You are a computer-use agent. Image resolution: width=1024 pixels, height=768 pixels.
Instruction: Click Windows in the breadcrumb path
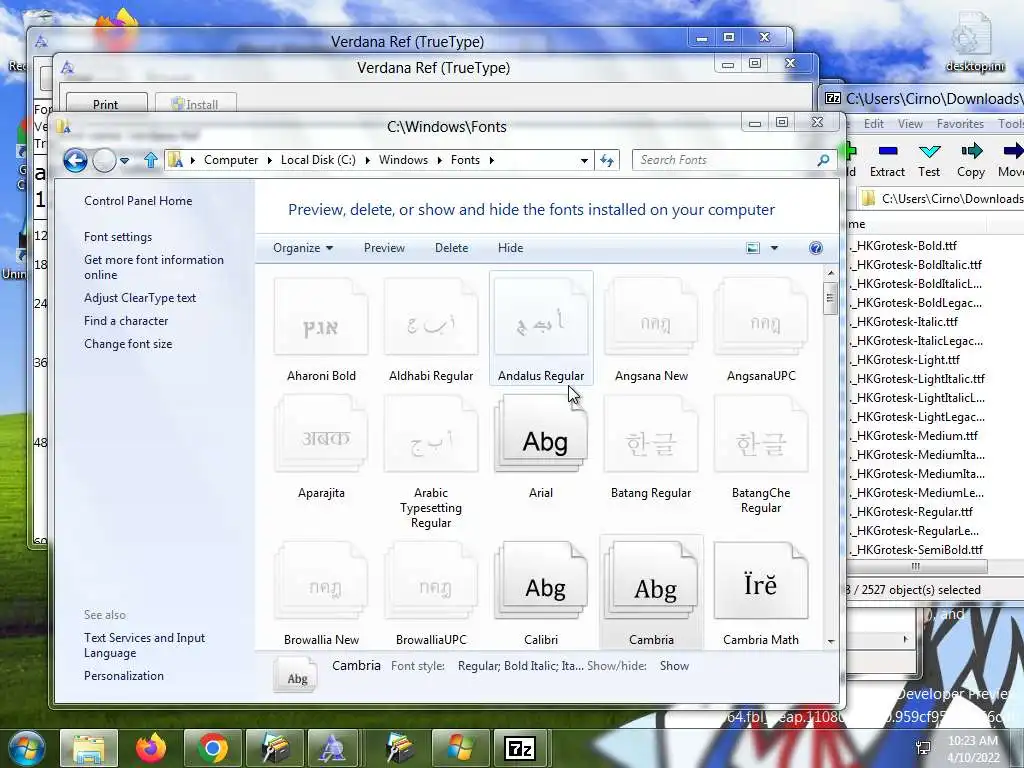403,160
